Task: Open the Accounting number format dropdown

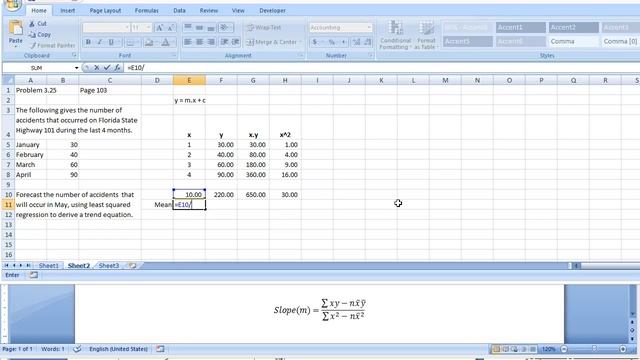Action: pyautogui.click(x=369, y=28)
